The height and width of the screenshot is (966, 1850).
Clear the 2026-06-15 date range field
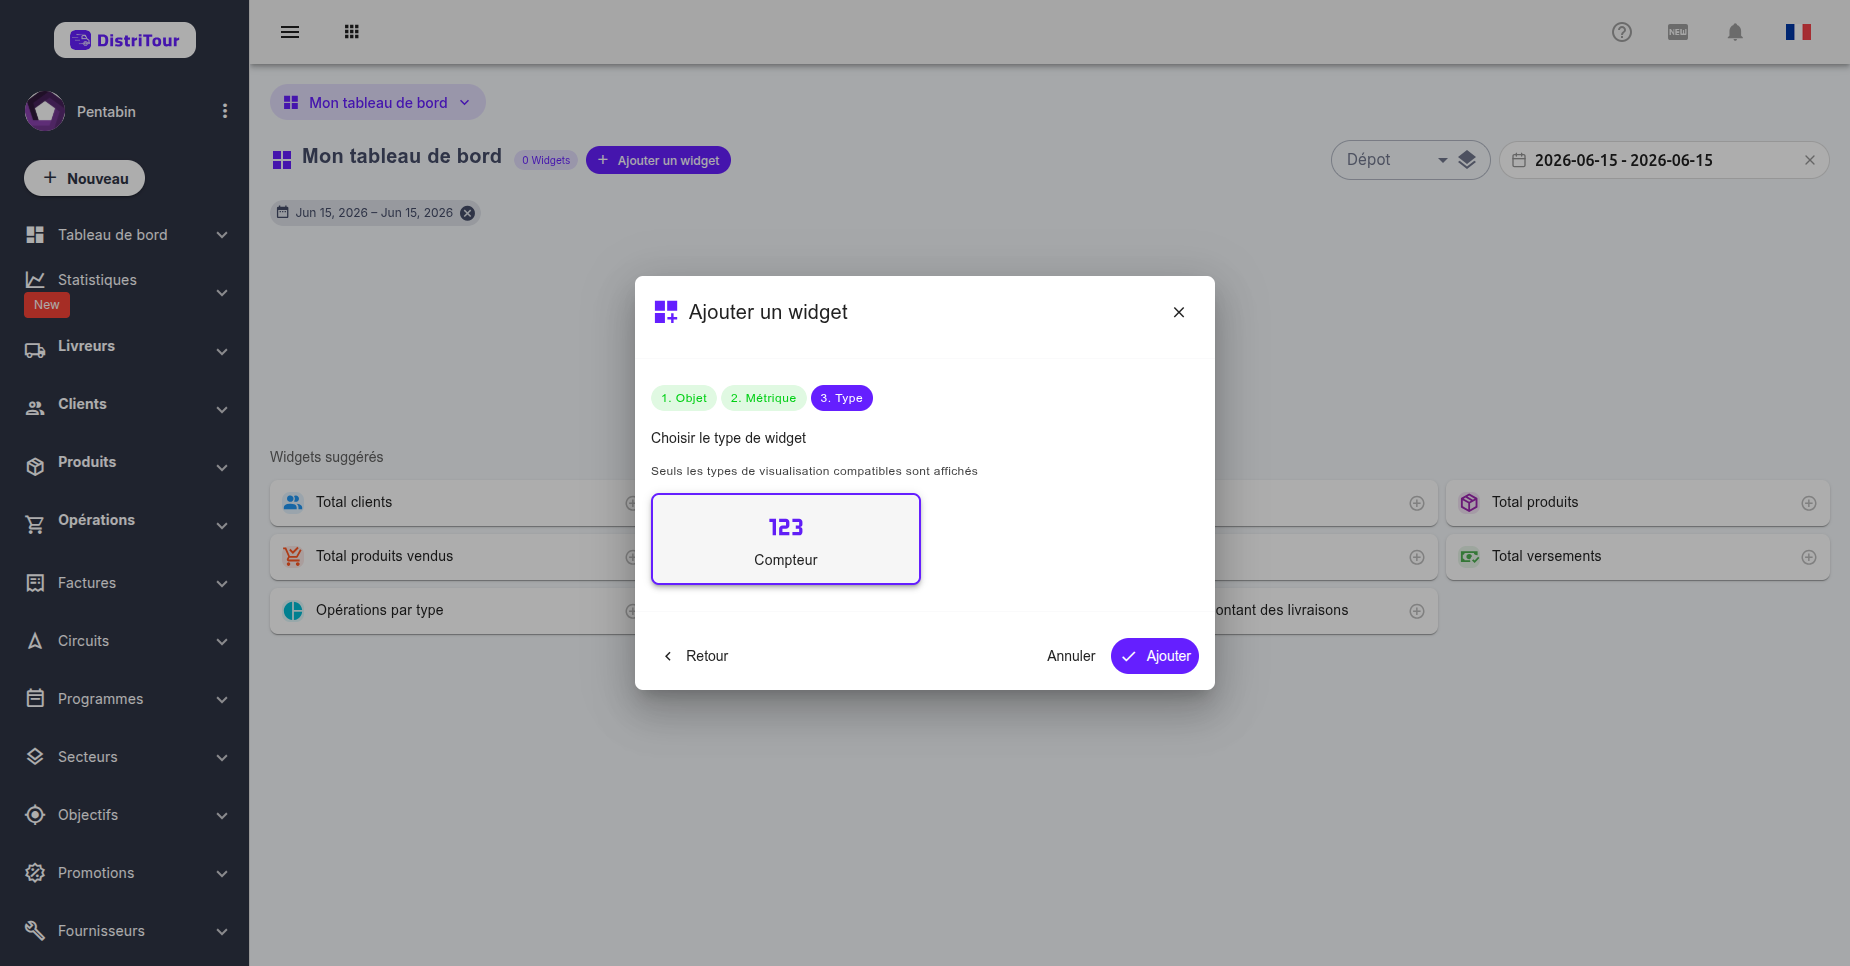[x=1809, y=160]
